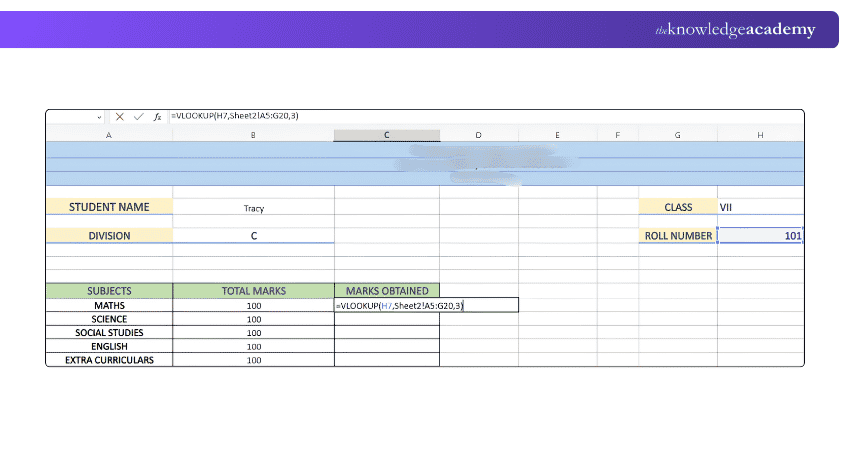Click the VLOOKUP formula cell for MATHS
This screenshot has width=850, height=450.
point(426,305)
